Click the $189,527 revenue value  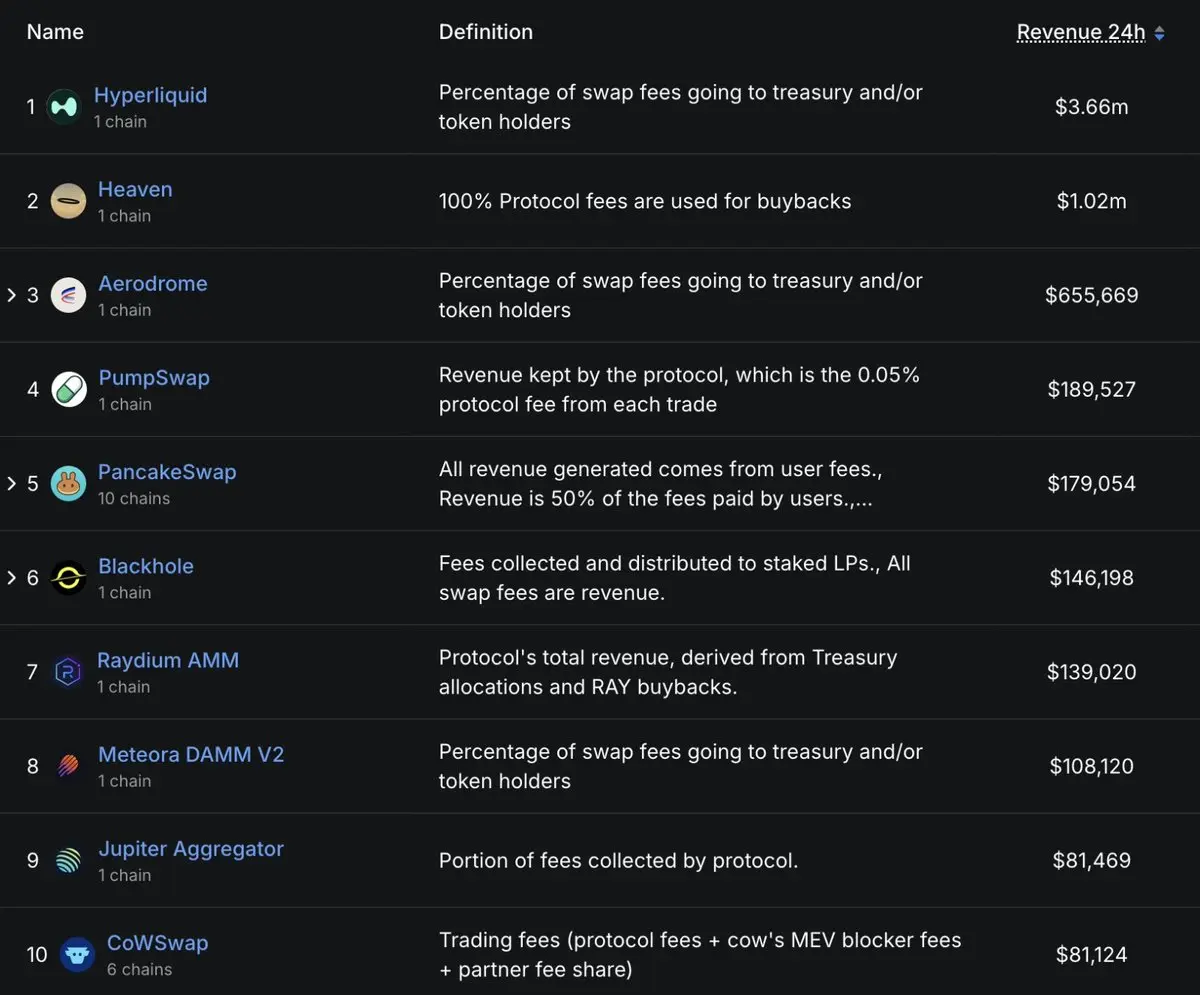(1092, 389)
